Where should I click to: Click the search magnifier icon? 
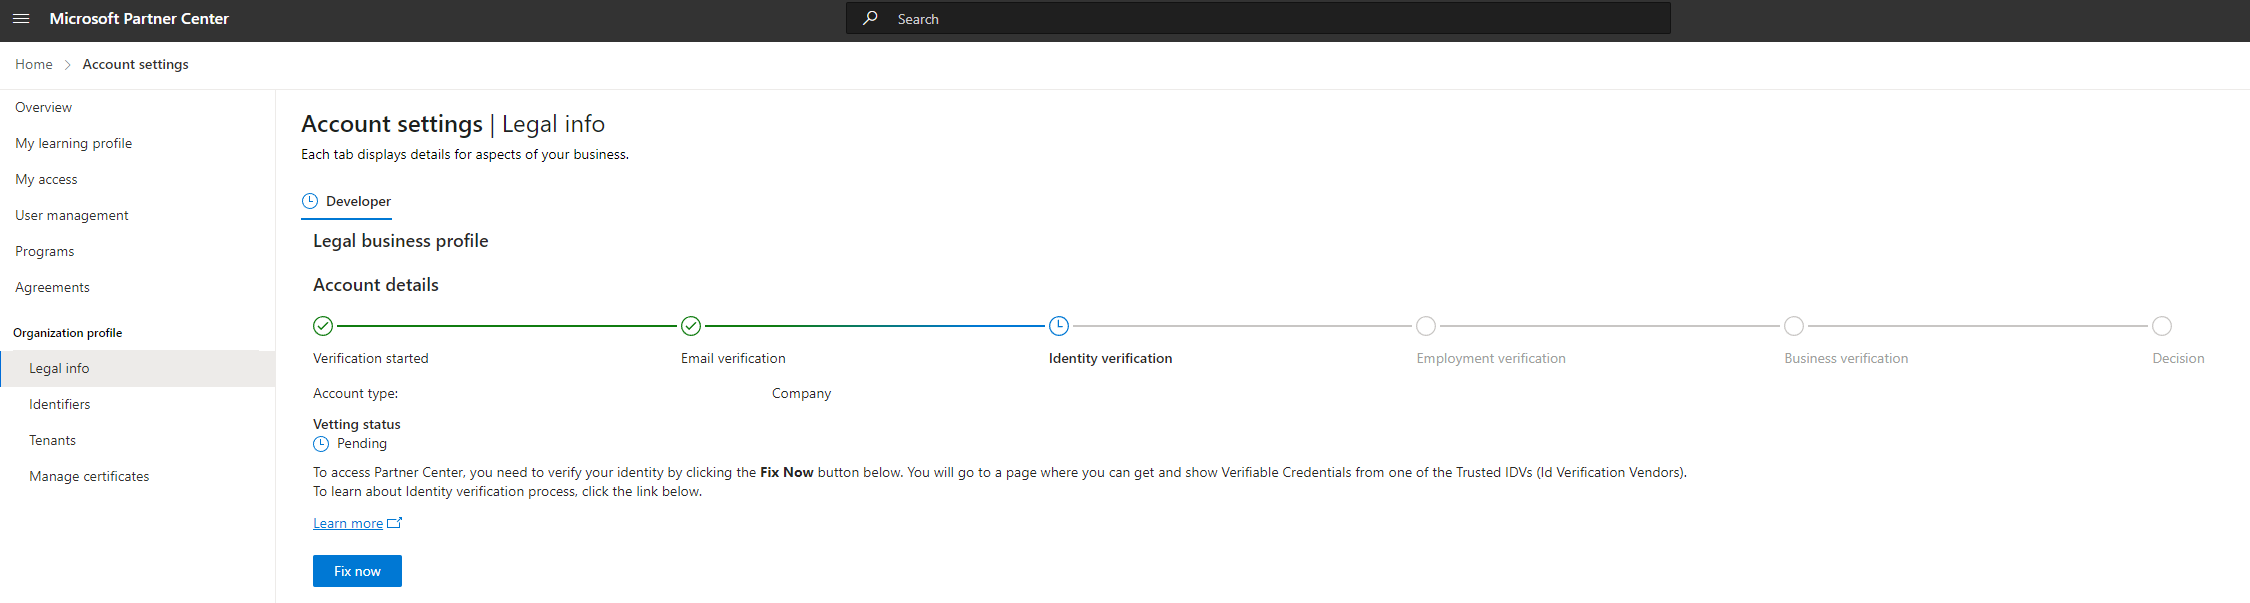[871, 18]
